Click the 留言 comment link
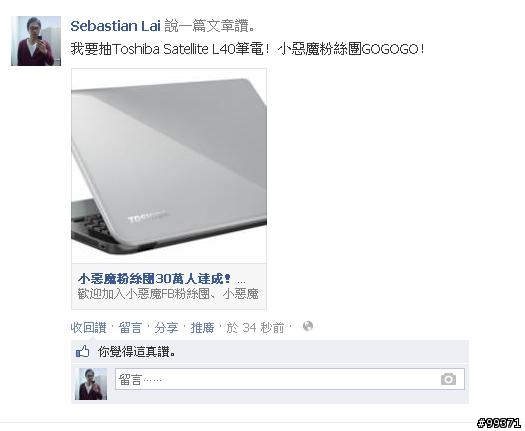 (130, 328)
